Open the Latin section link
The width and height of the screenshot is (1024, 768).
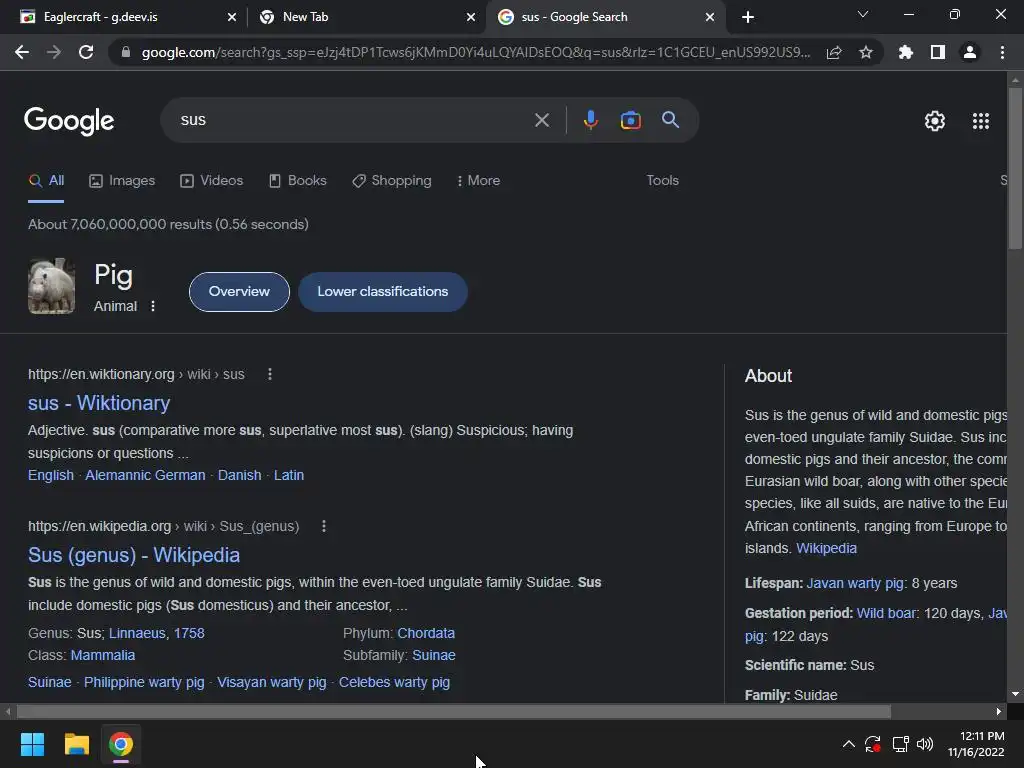[x=289, y=475]
